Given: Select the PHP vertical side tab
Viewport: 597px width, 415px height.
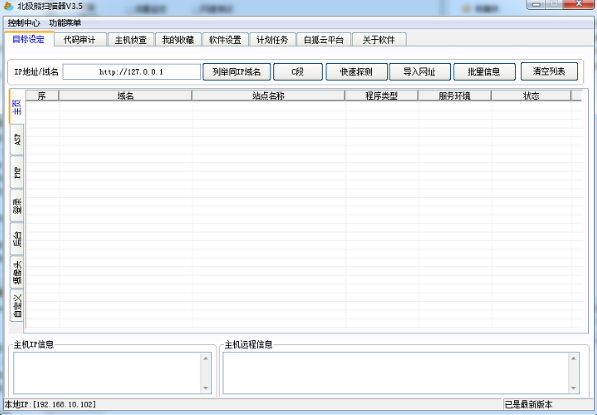Looking at the screenshot, I should coord(17,172).
